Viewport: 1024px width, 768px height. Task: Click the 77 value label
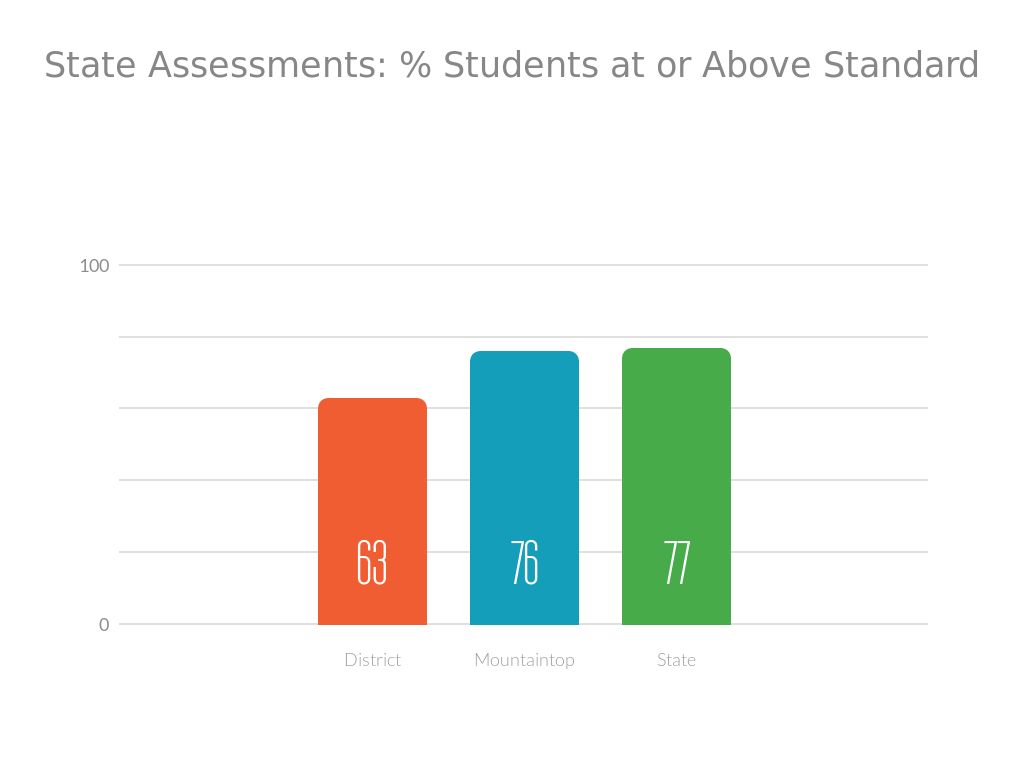click(676, 563)
